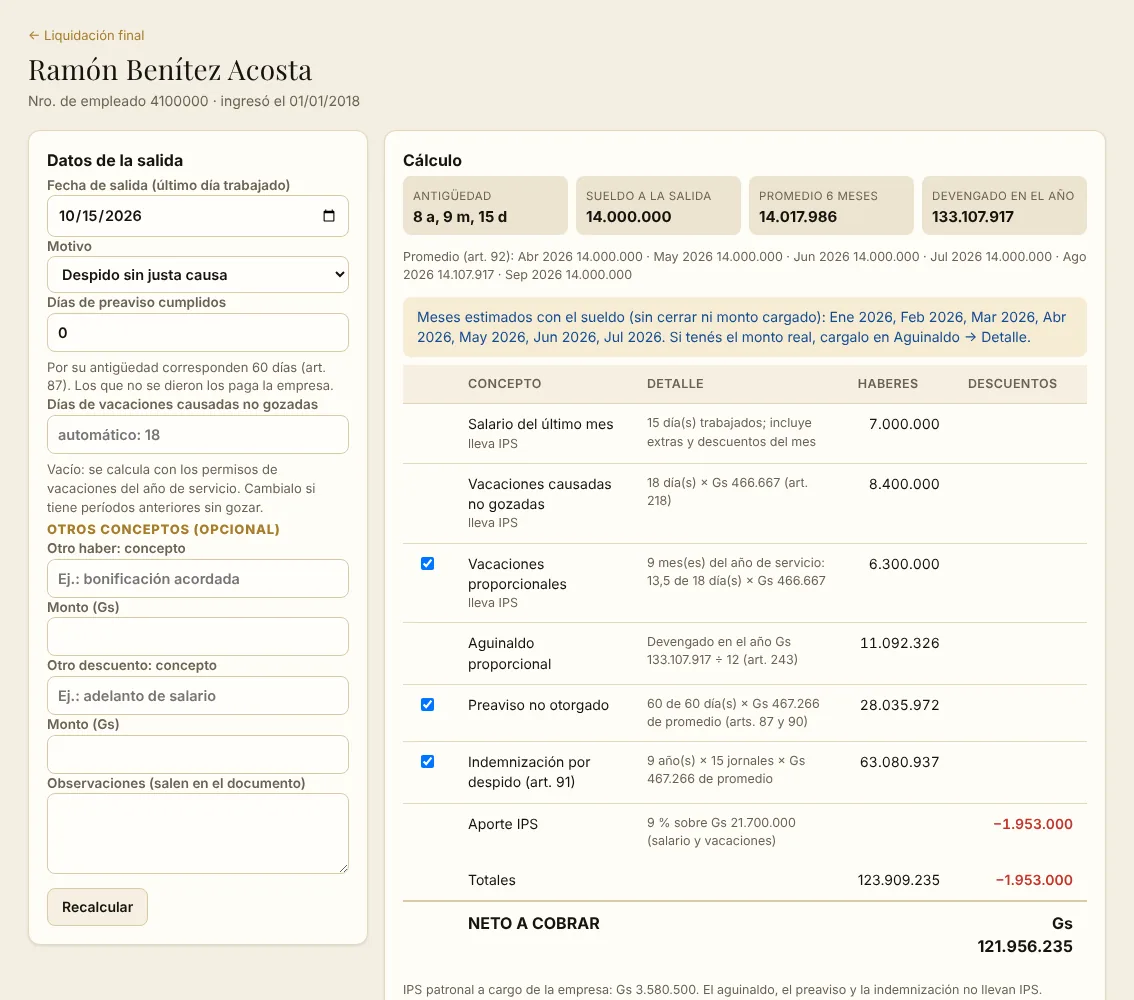The width and height of the screenshot is (1134, 1000).
Task: Click the Monto field under Otro descuento
Action: [x=197, y=754]
